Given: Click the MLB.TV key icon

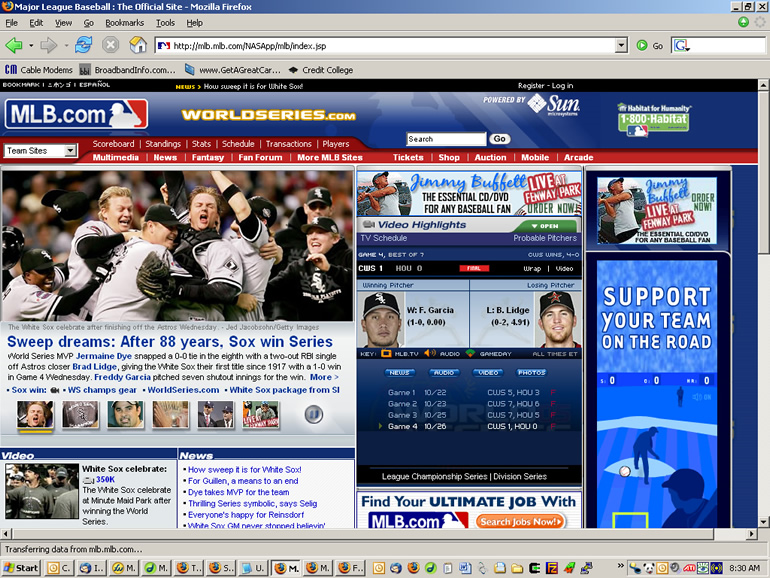Looking at the screenshot, I should (386, 354).
